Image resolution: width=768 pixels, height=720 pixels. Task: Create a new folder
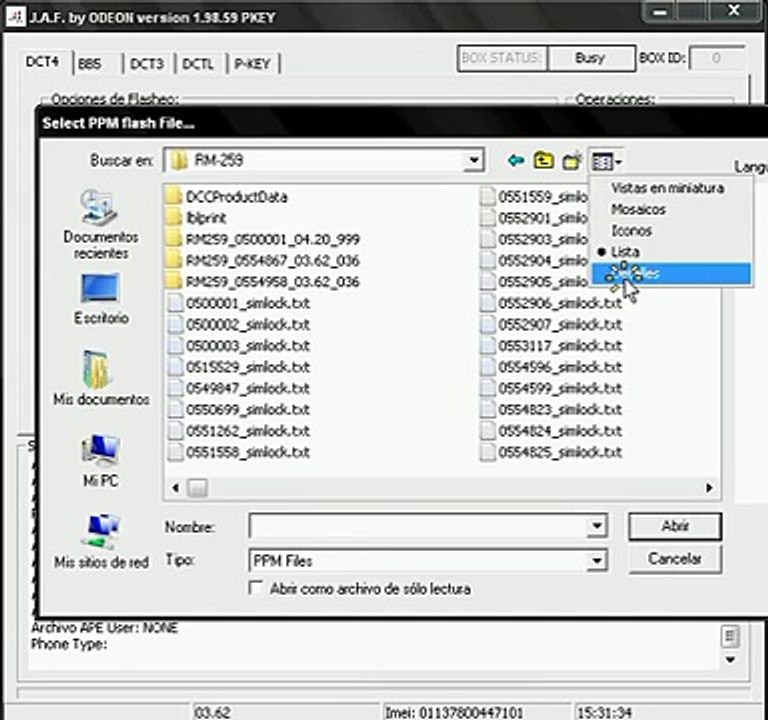572,160
